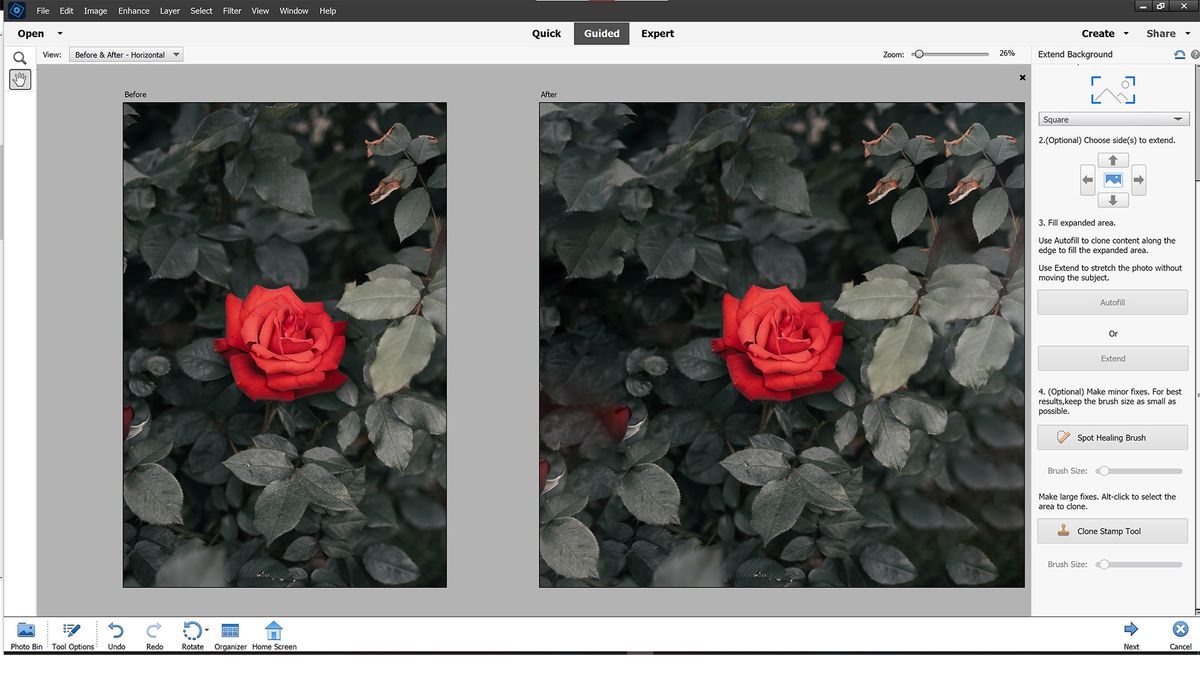Close the preview with the X

1022,77
